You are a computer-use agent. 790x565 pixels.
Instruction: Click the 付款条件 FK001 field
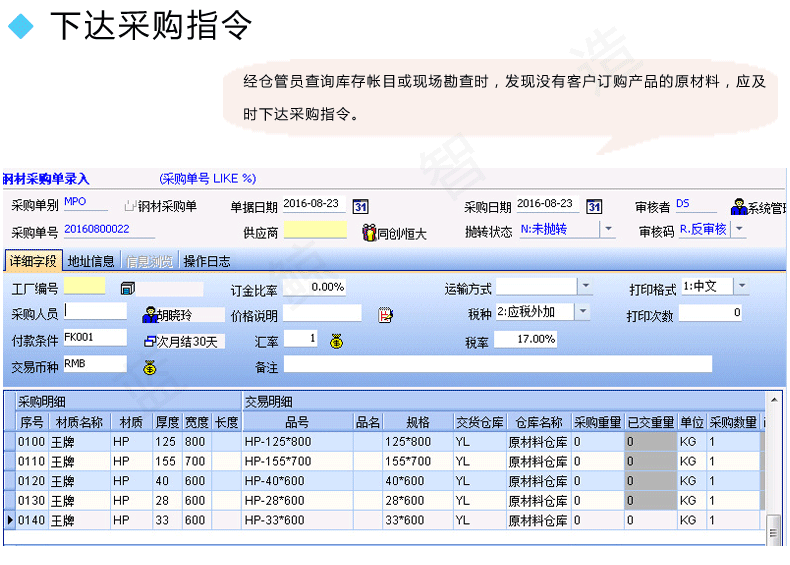point(95,338)
